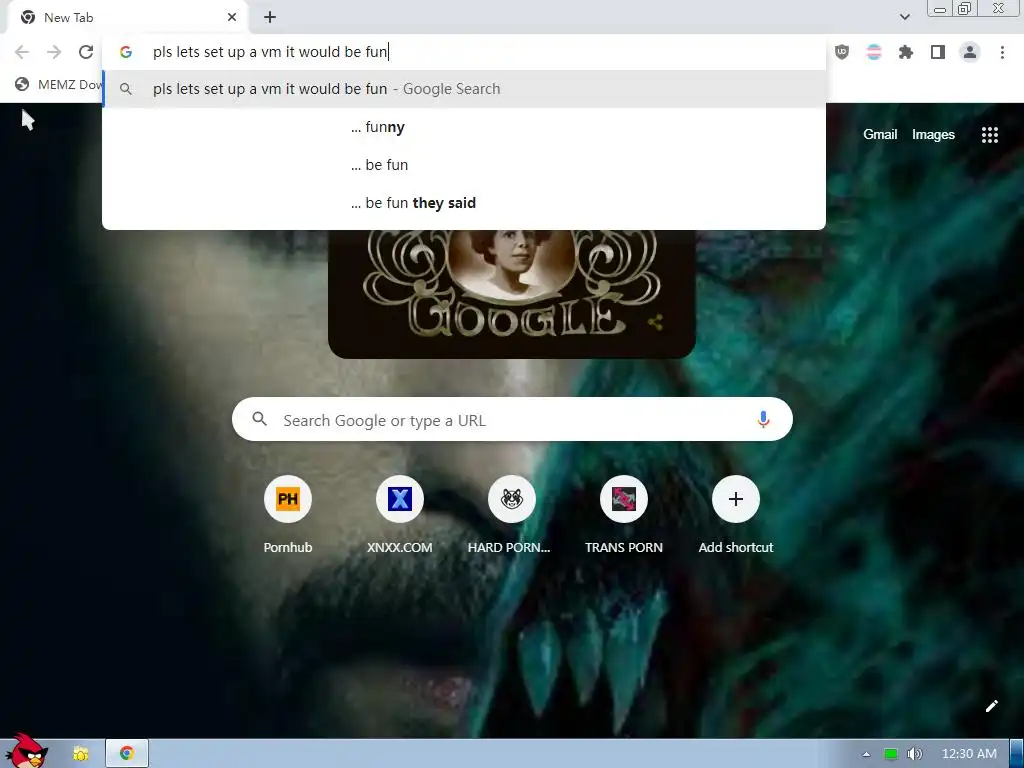Click the browser forward arrow

click(54, 52)
